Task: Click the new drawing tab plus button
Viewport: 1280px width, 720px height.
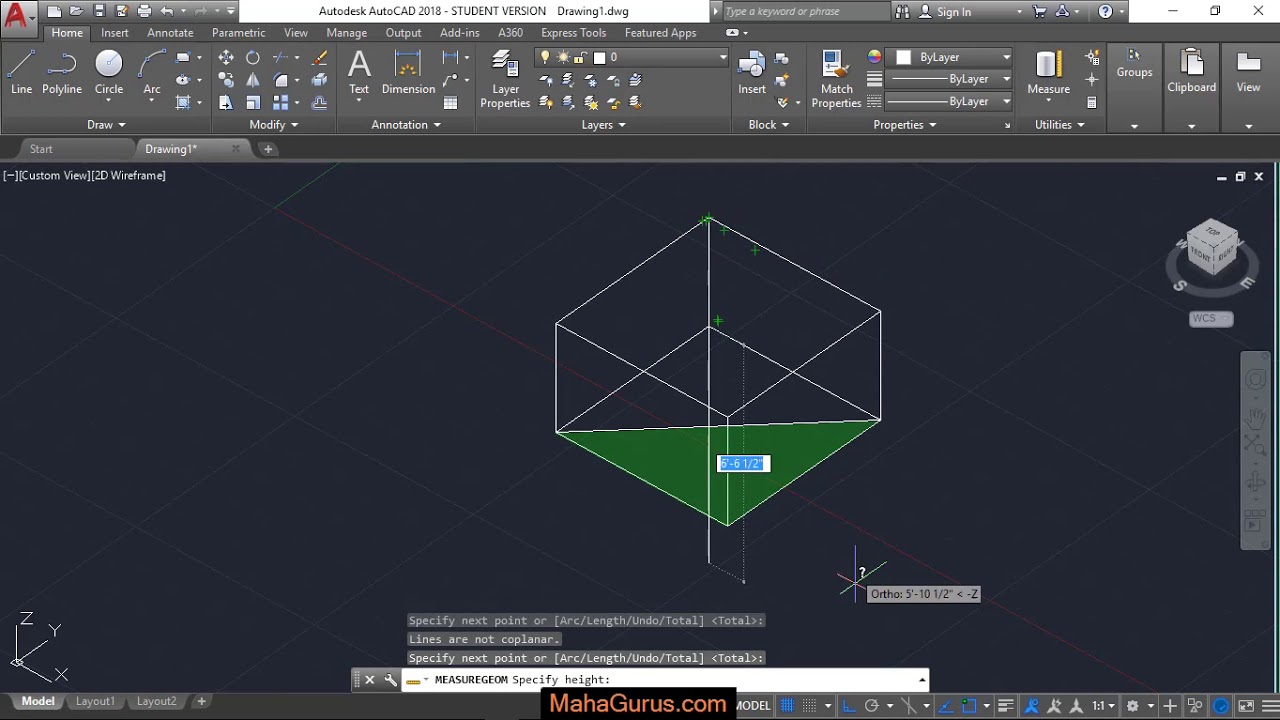Action: point(268,149)
